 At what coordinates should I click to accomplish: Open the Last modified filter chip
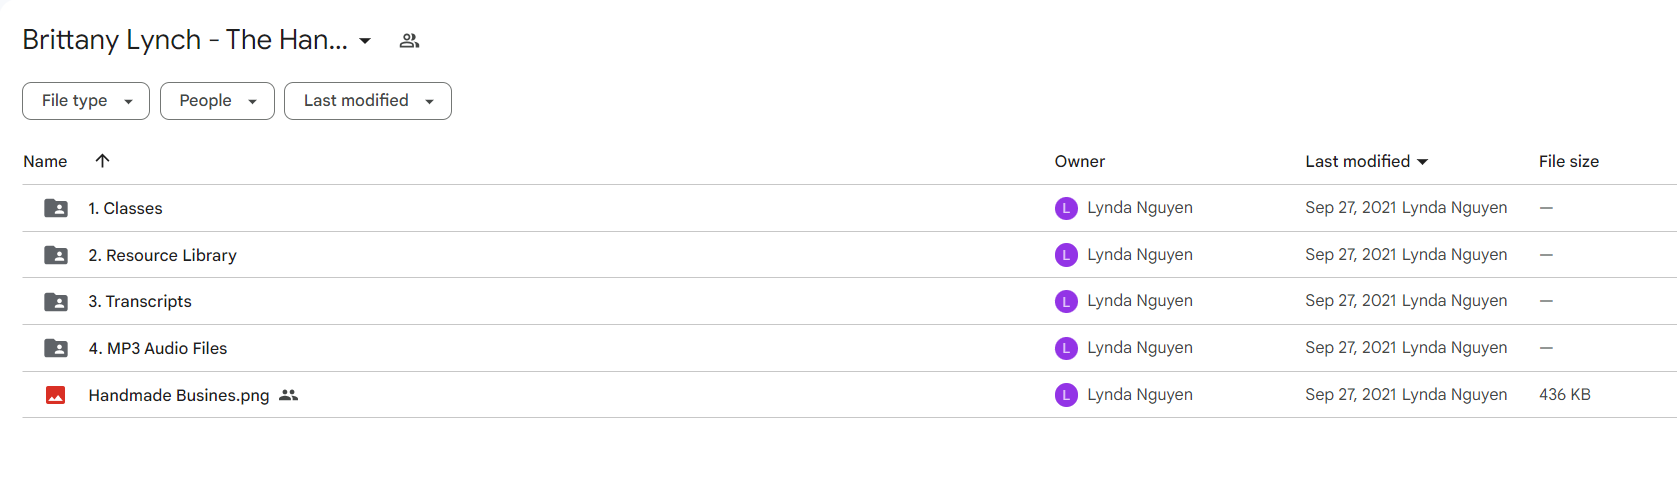coord(368,101)
